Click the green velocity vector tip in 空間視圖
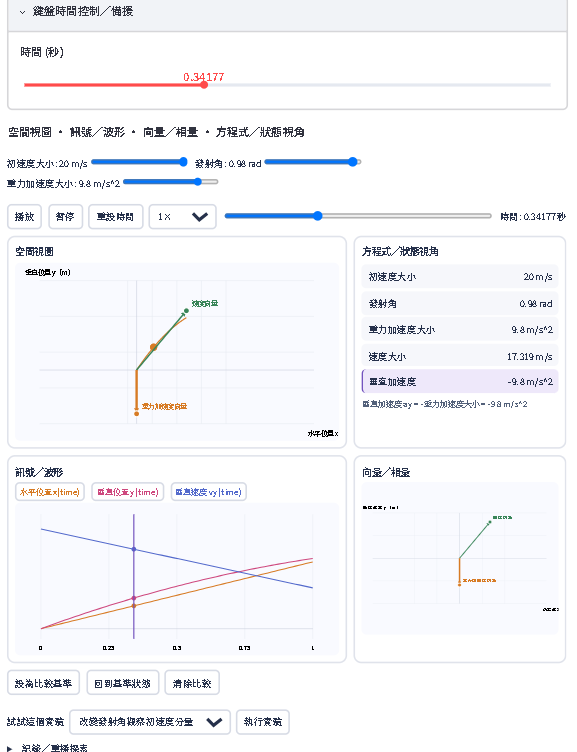 pyautogui.click(x=186, y=311)
